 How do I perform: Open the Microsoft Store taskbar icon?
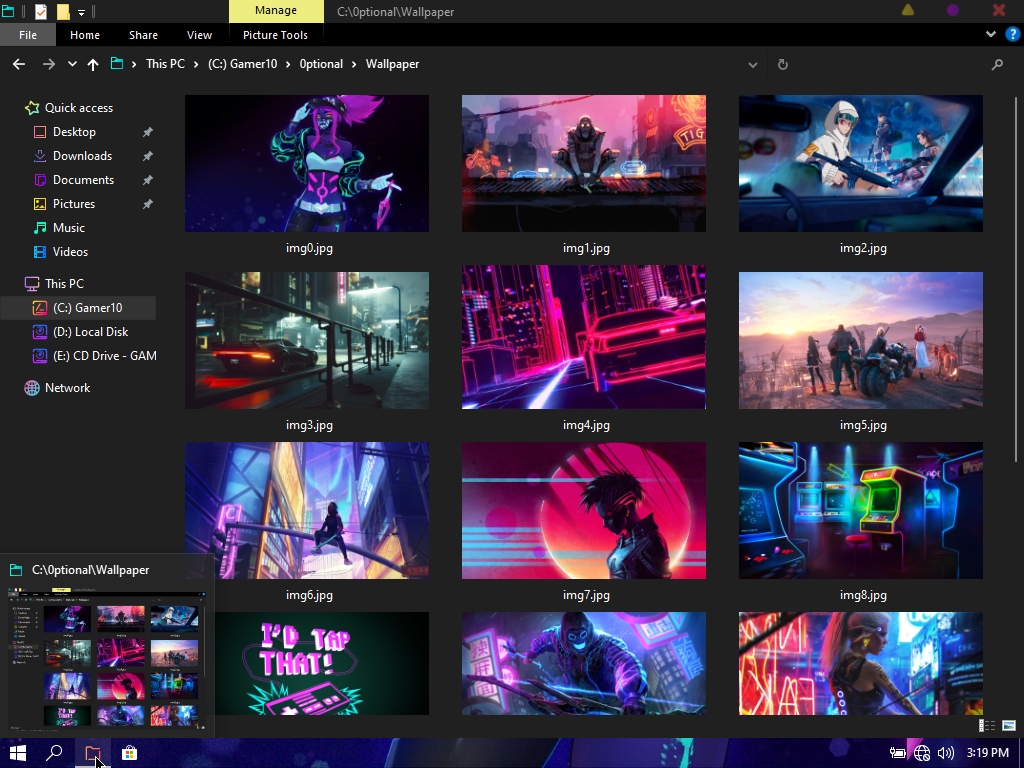click(x=129, y=753)
